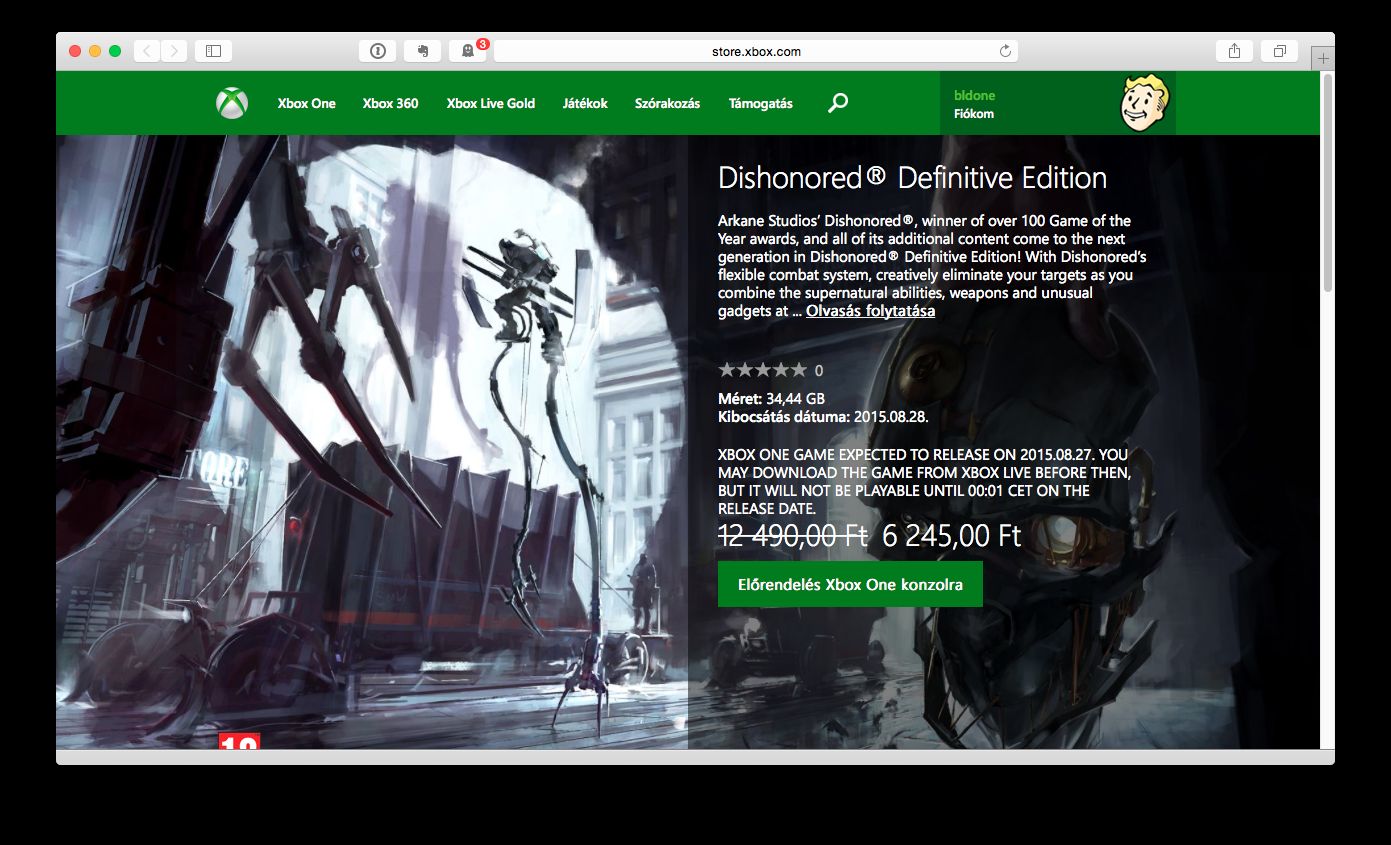Open the Xbox Live Gold menu

tap(491, 103)
